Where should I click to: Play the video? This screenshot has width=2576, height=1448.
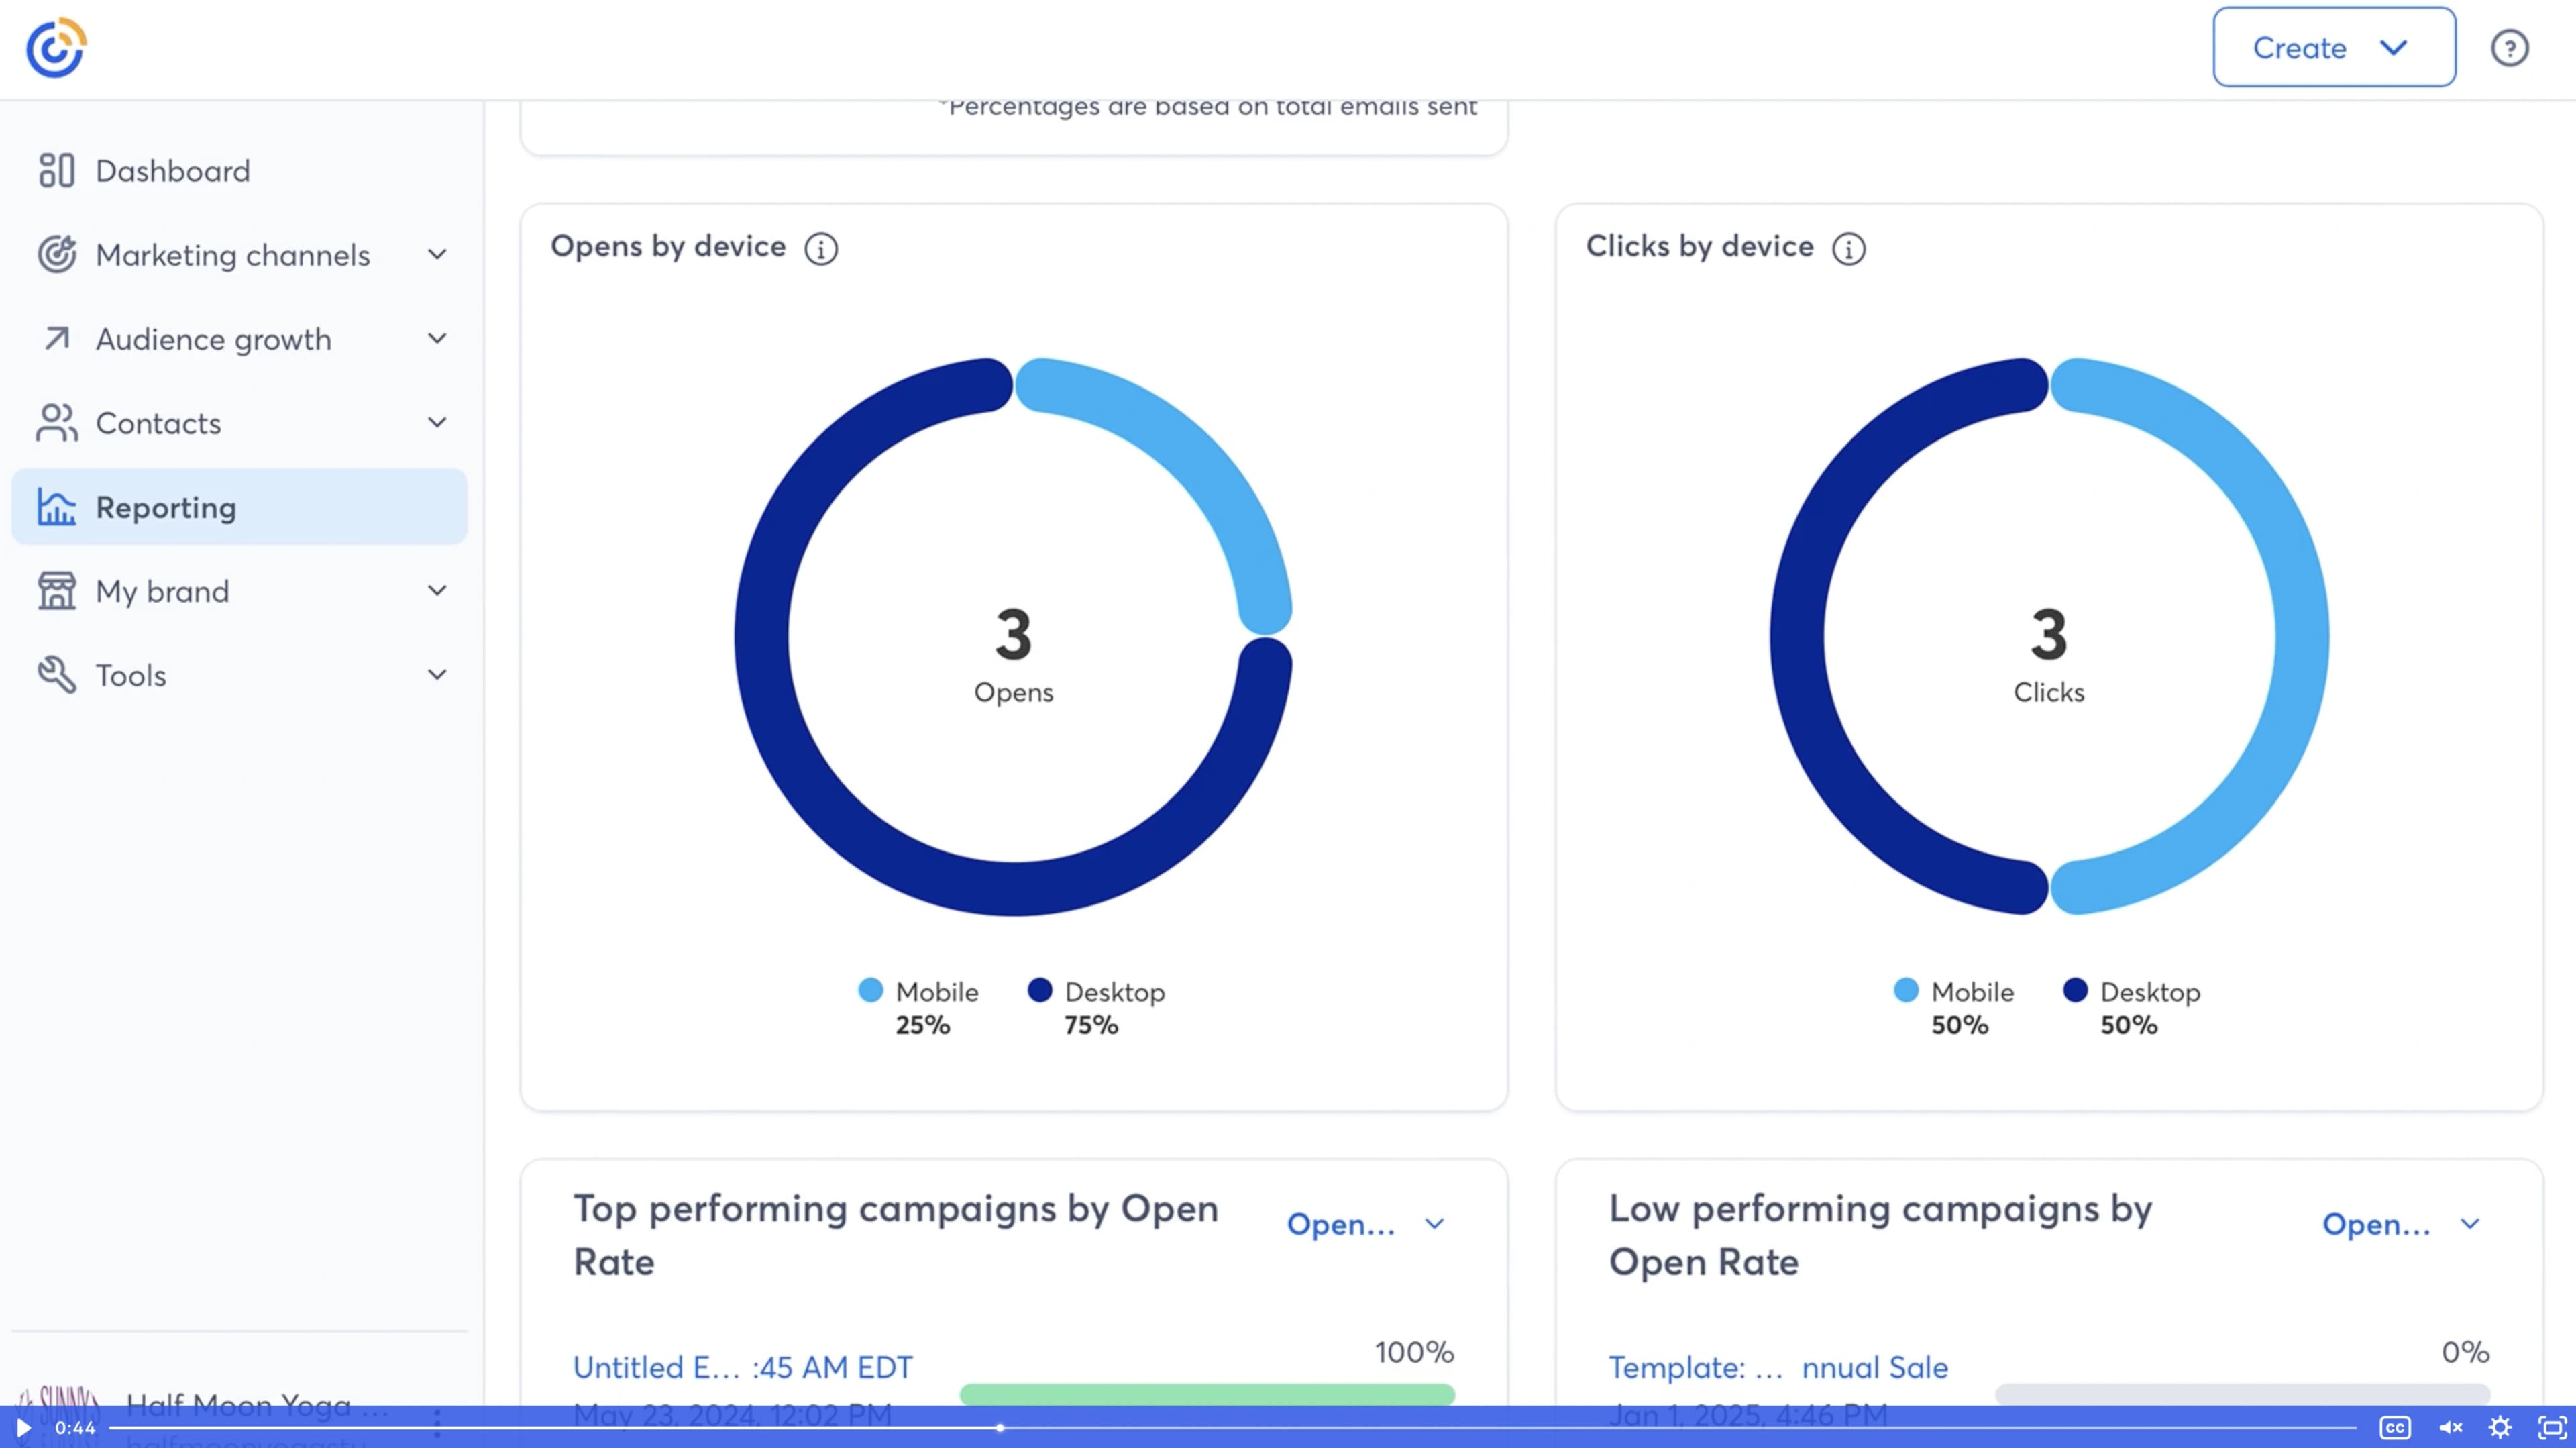(23, 1427)
